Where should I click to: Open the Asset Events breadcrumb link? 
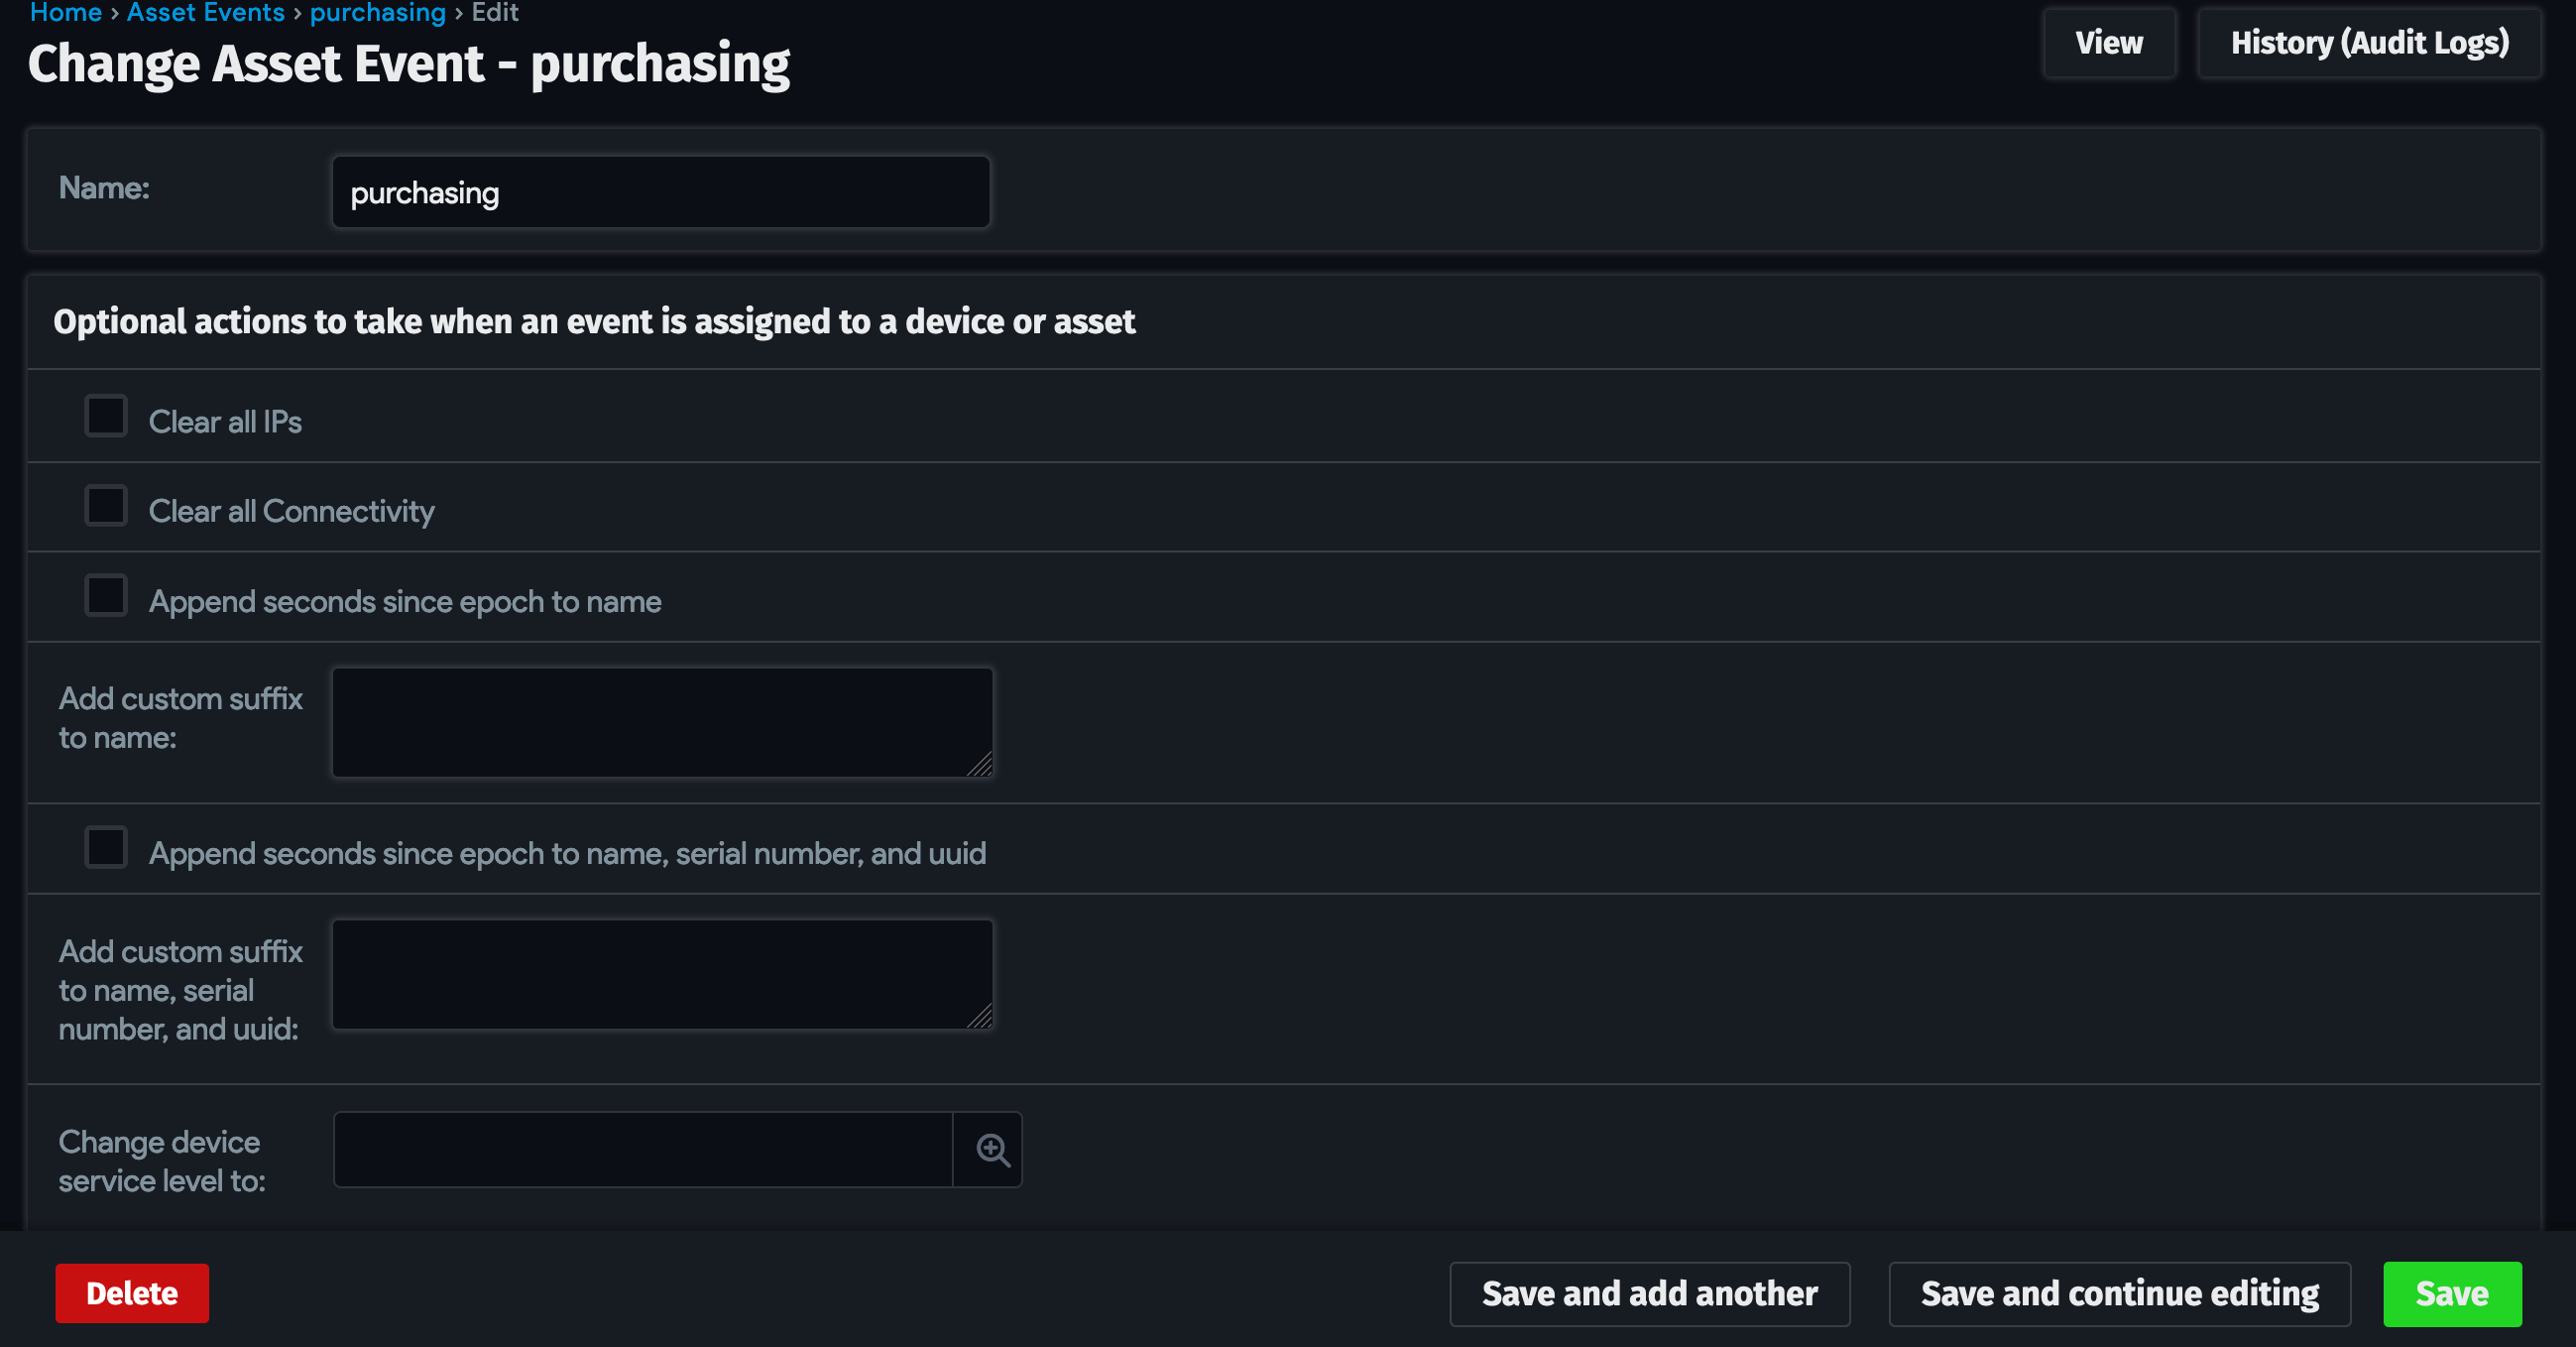tap(205, 13)
